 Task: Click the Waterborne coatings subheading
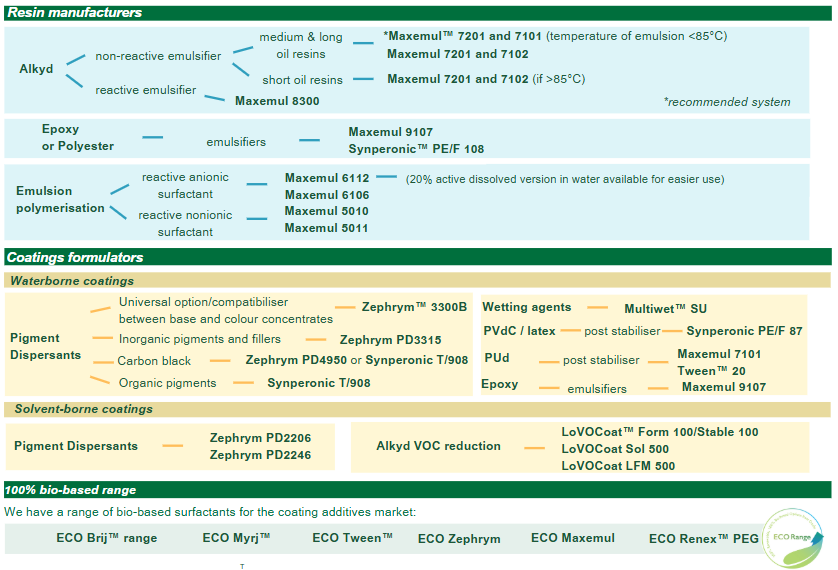coord(74,281)
